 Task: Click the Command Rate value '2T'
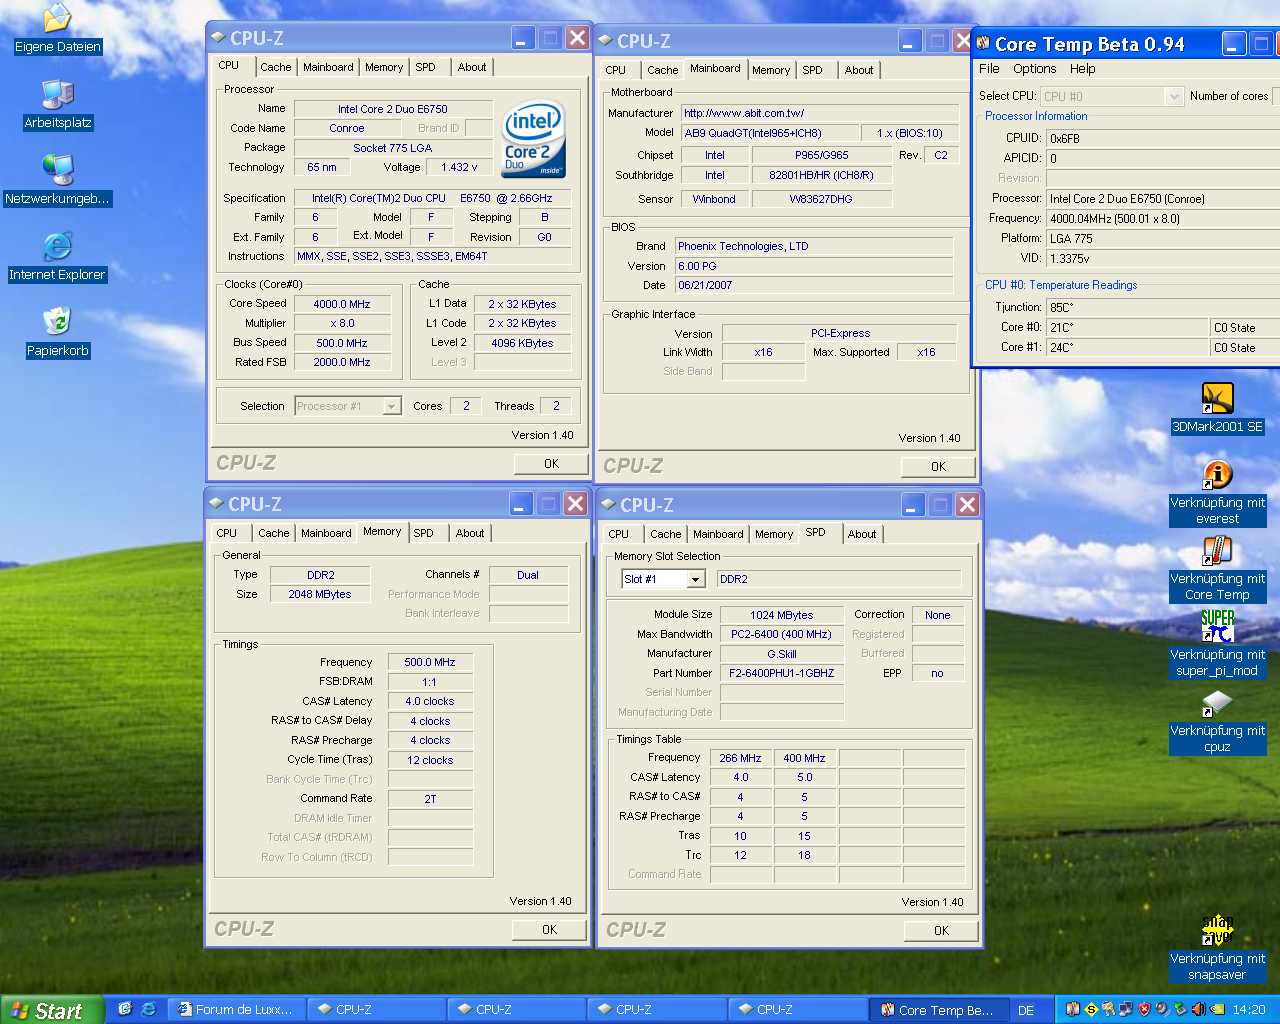[x=430, y=799]
